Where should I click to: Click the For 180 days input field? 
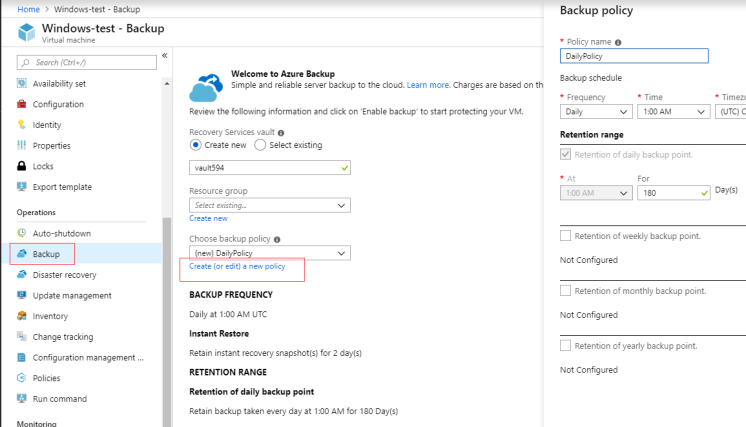(674, 193)
